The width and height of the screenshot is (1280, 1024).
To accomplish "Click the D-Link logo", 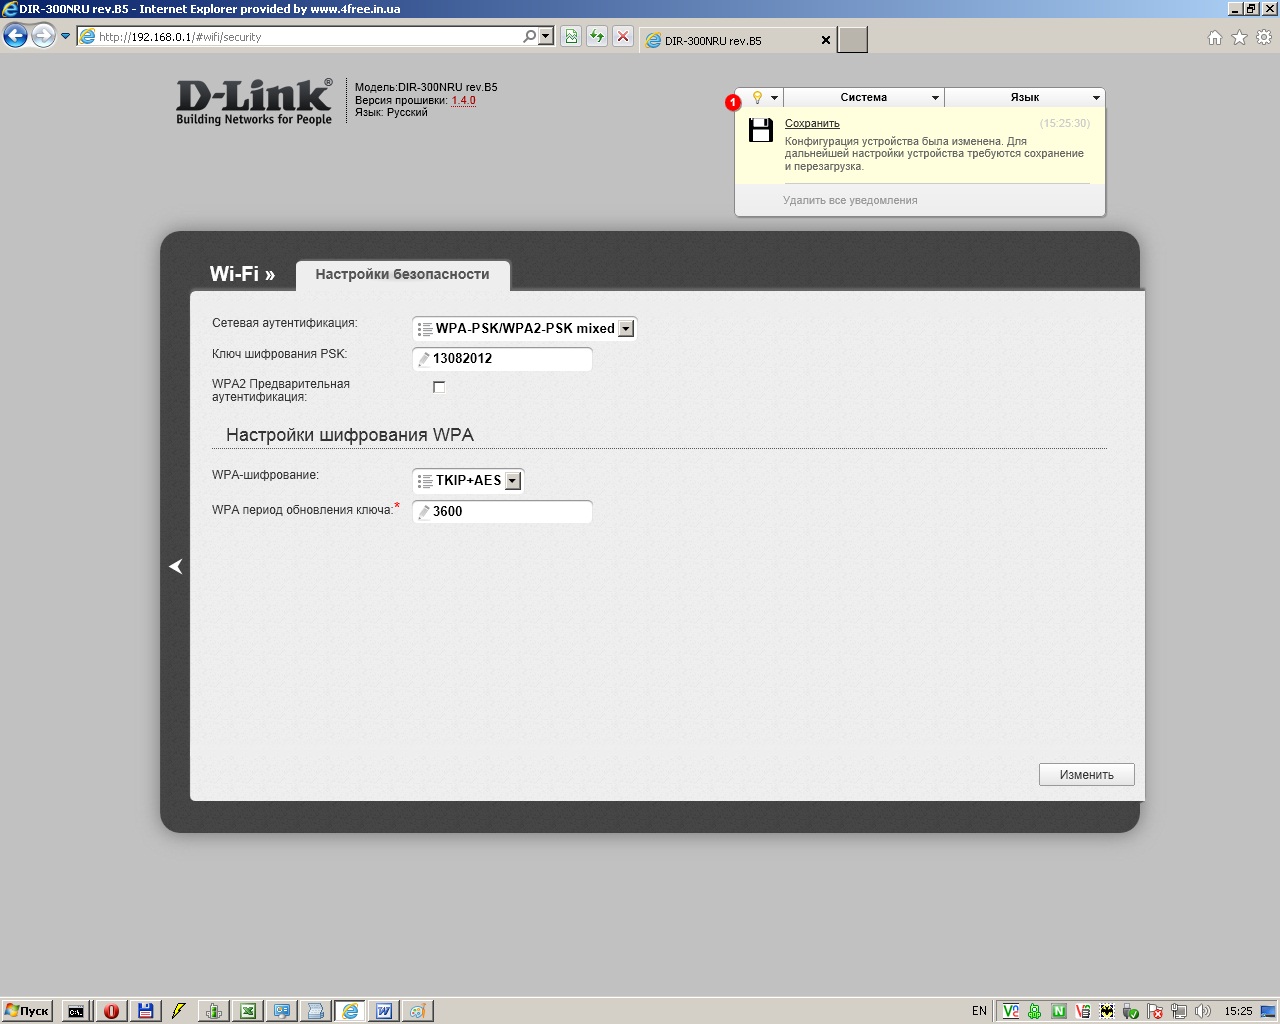I will point(254,102).
